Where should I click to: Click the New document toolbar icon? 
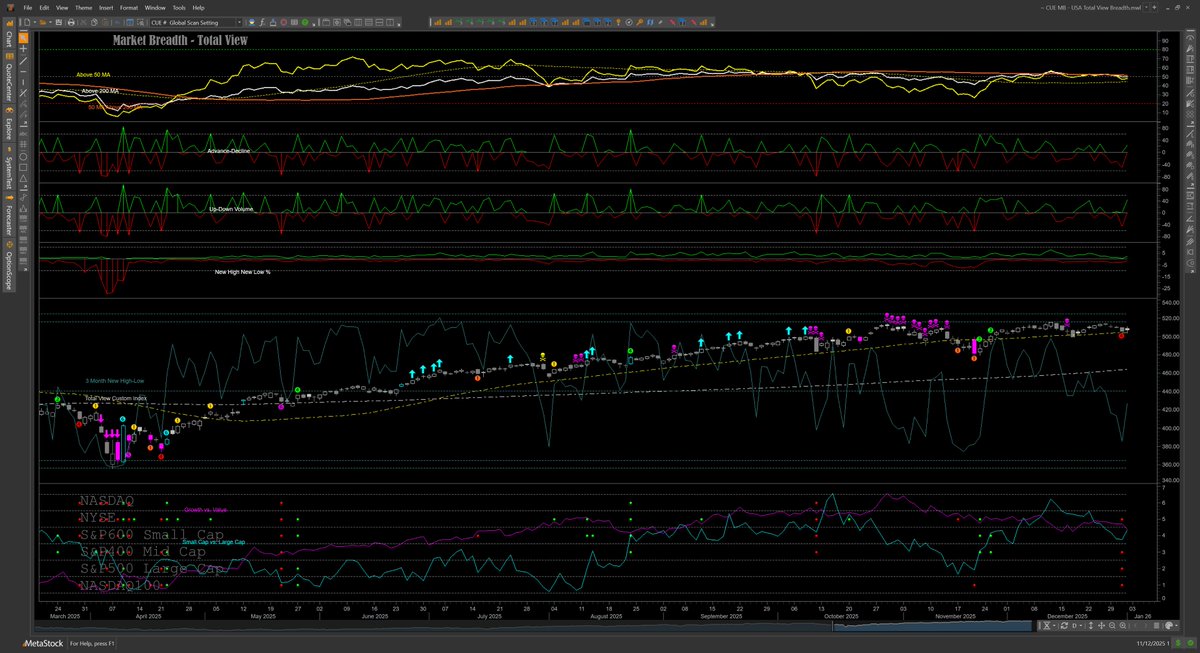pyautogui.click(x=27, y=22)
